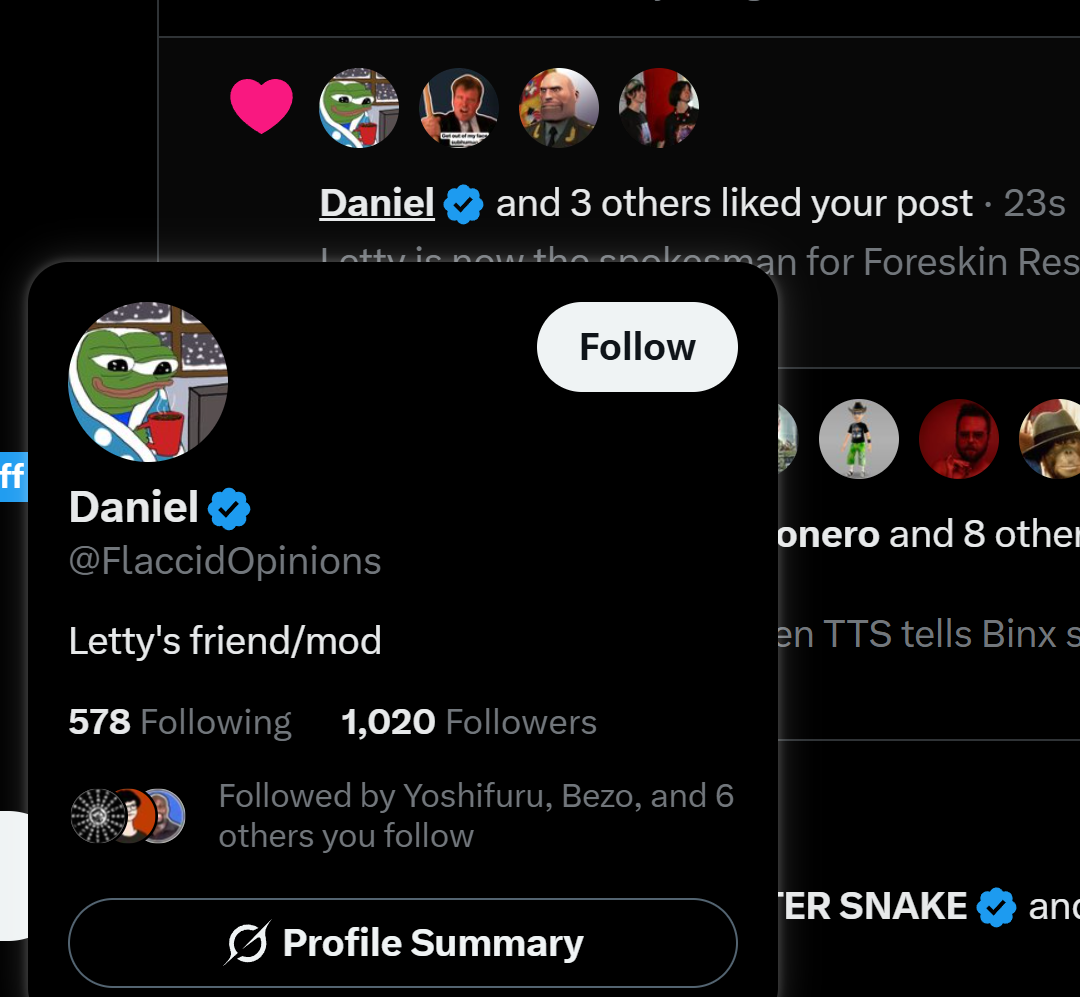Viewport: 1080px width, 997px height.
Task: View the 578 Following list
Action: coord(180,722)
